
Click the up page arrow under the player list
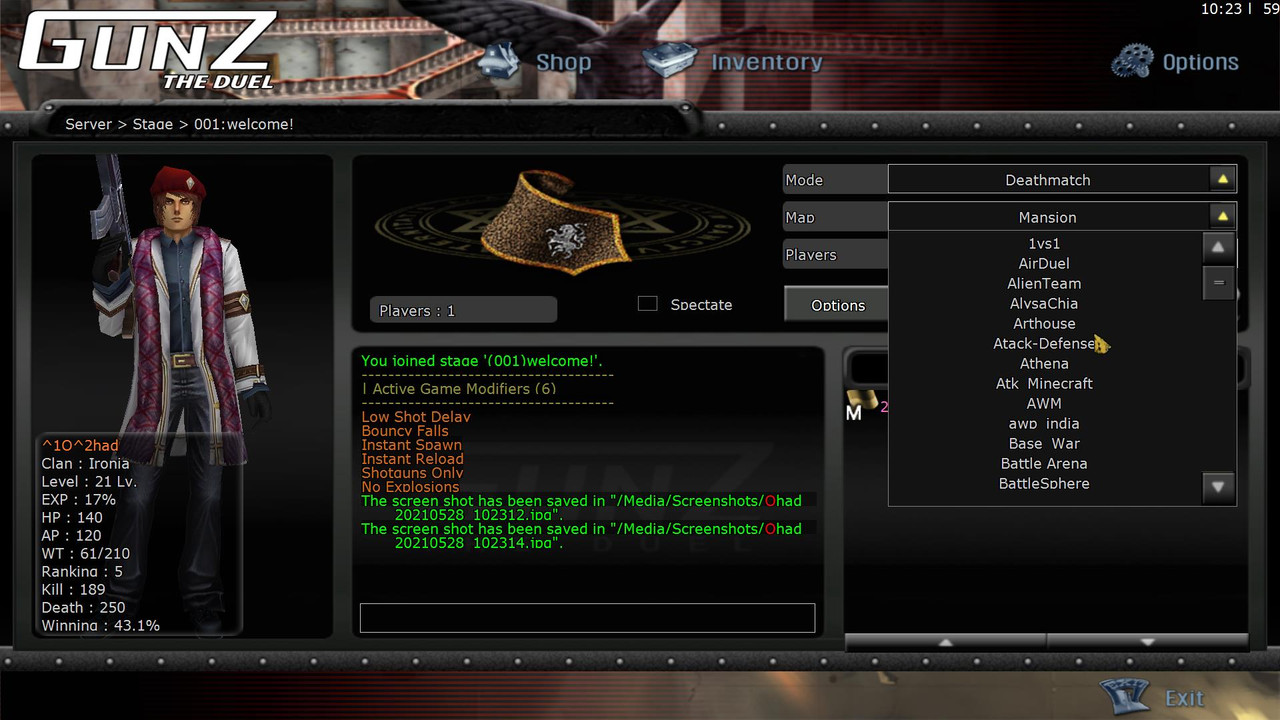tap(945, 641)
